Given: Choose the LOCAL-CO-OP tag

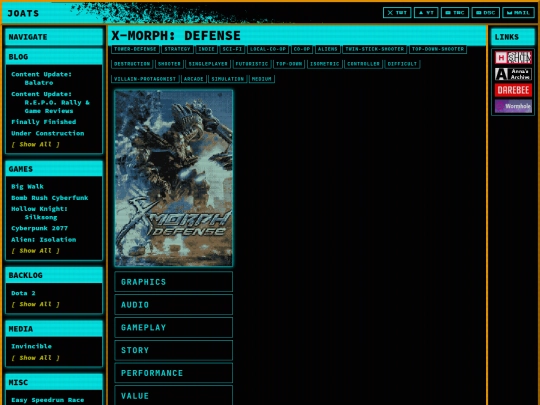Looking at the screenshot, I should (x=268, y=49).
